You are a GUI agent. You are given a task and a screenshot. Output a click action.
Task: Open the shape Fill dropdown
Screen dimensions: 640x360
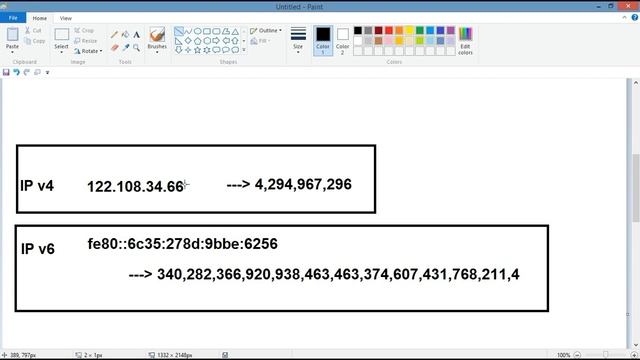click(260, 41)
